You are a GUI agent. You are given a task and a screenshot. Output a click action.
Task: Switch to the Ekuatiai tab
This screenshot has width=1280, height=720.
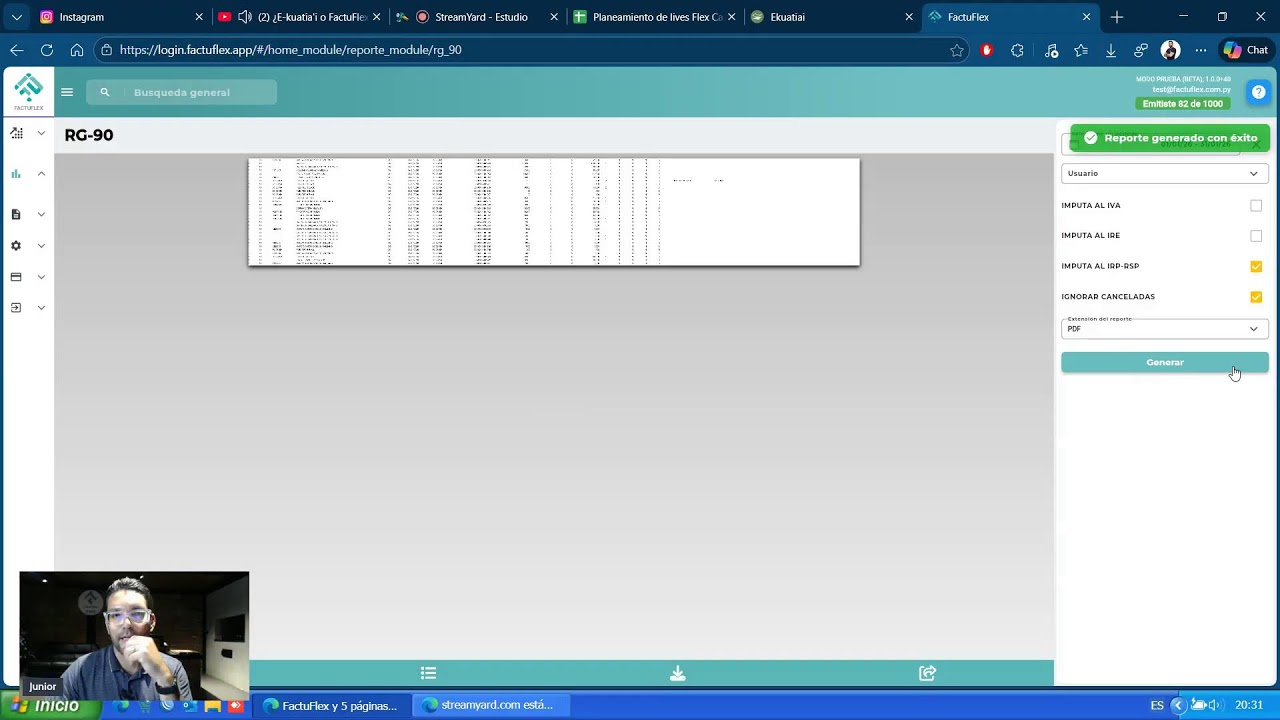(x=832, y=17)
